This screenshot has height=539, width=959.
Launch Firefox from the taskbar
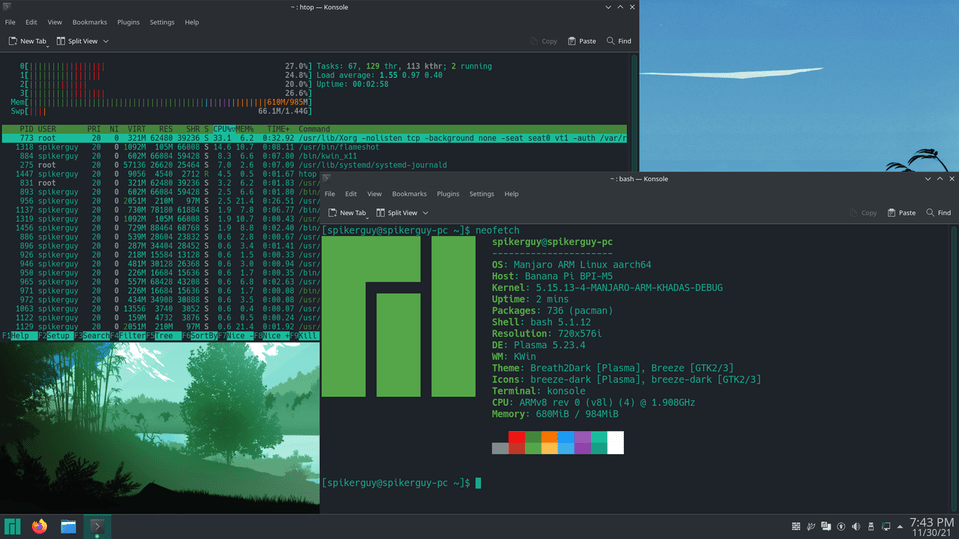click(x=40, y=526)
